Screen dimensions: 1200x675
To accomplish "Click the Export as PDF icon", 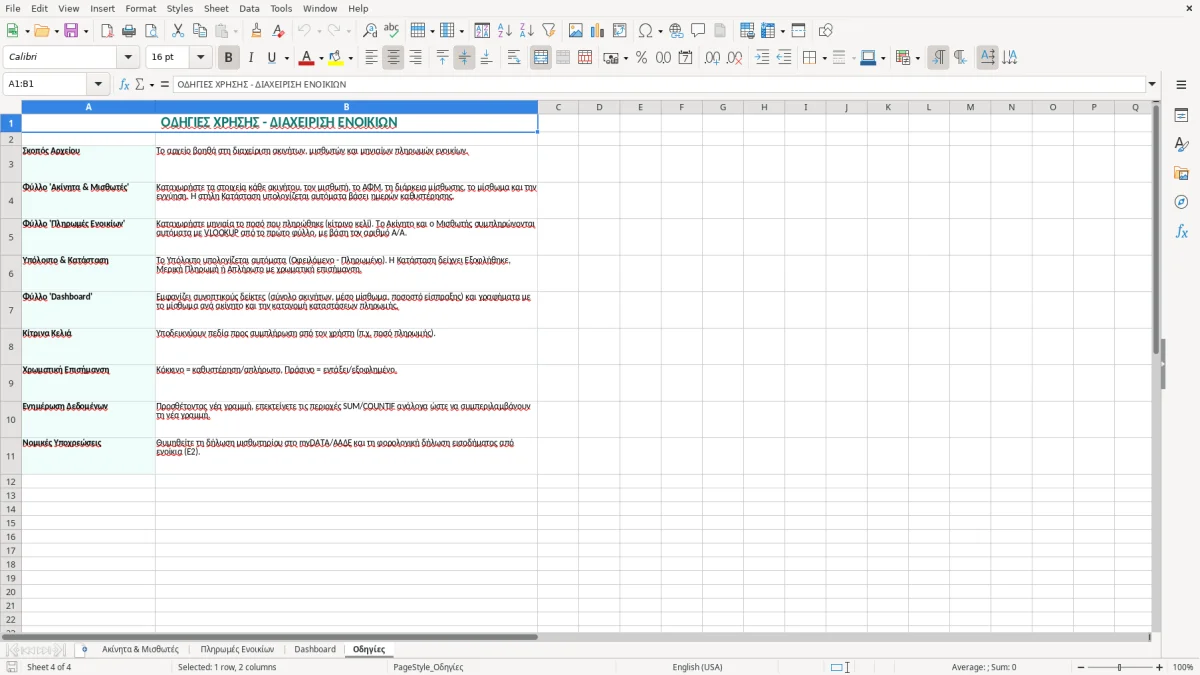I will pos(107,31).
